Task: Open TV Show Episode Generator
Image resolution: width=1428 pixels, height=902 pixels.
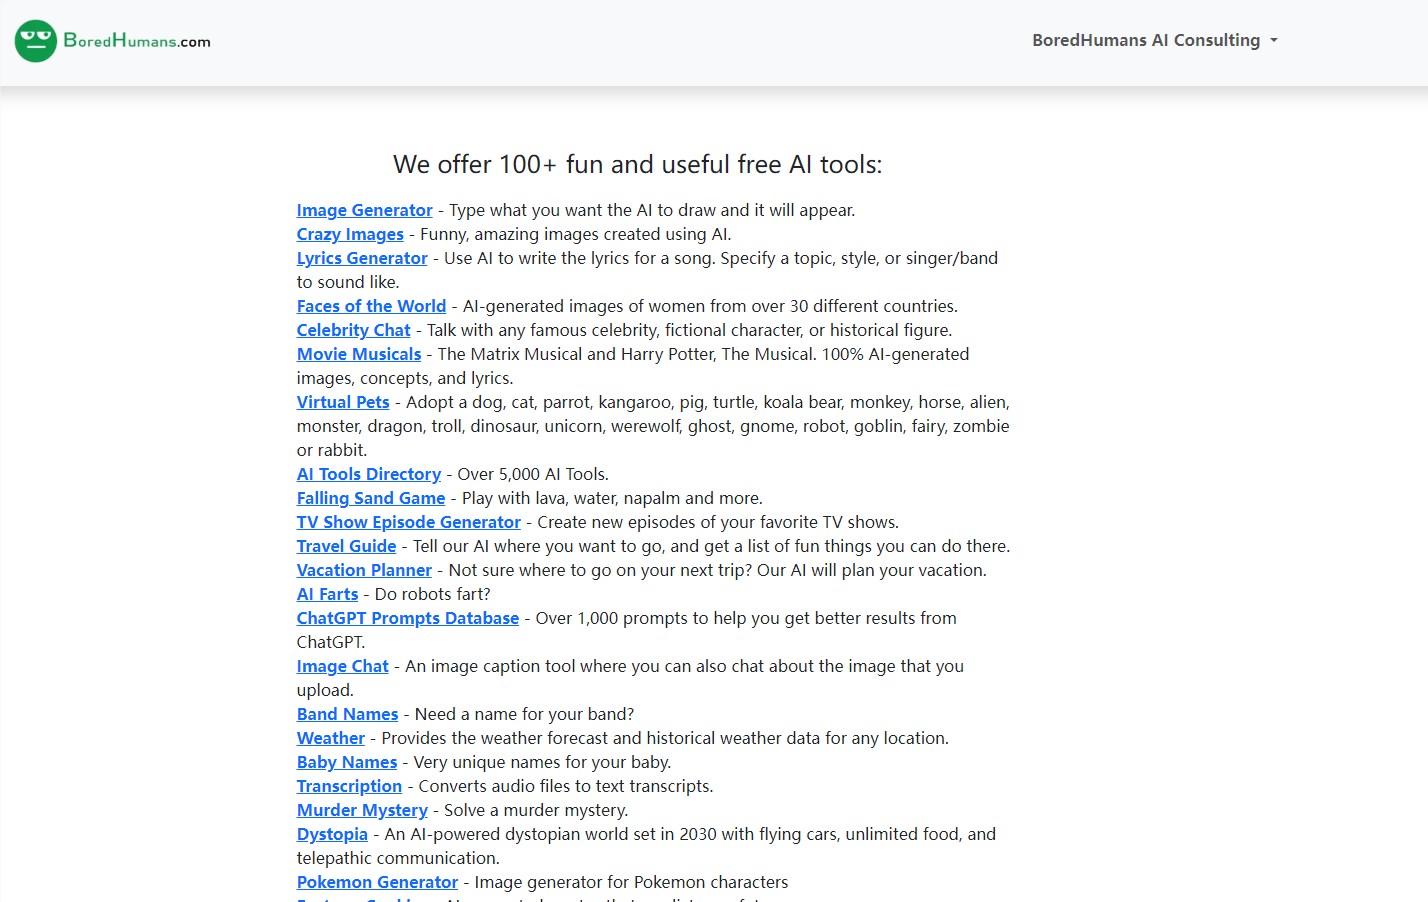Action: click(409, 522)
